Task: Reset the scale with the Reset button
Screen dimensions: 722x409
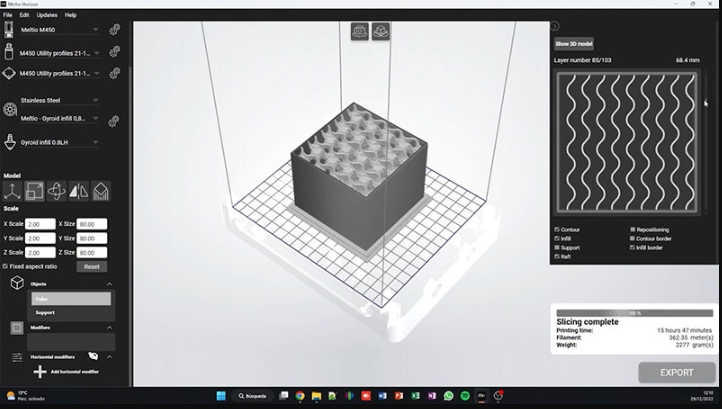Action: point(92,267)
